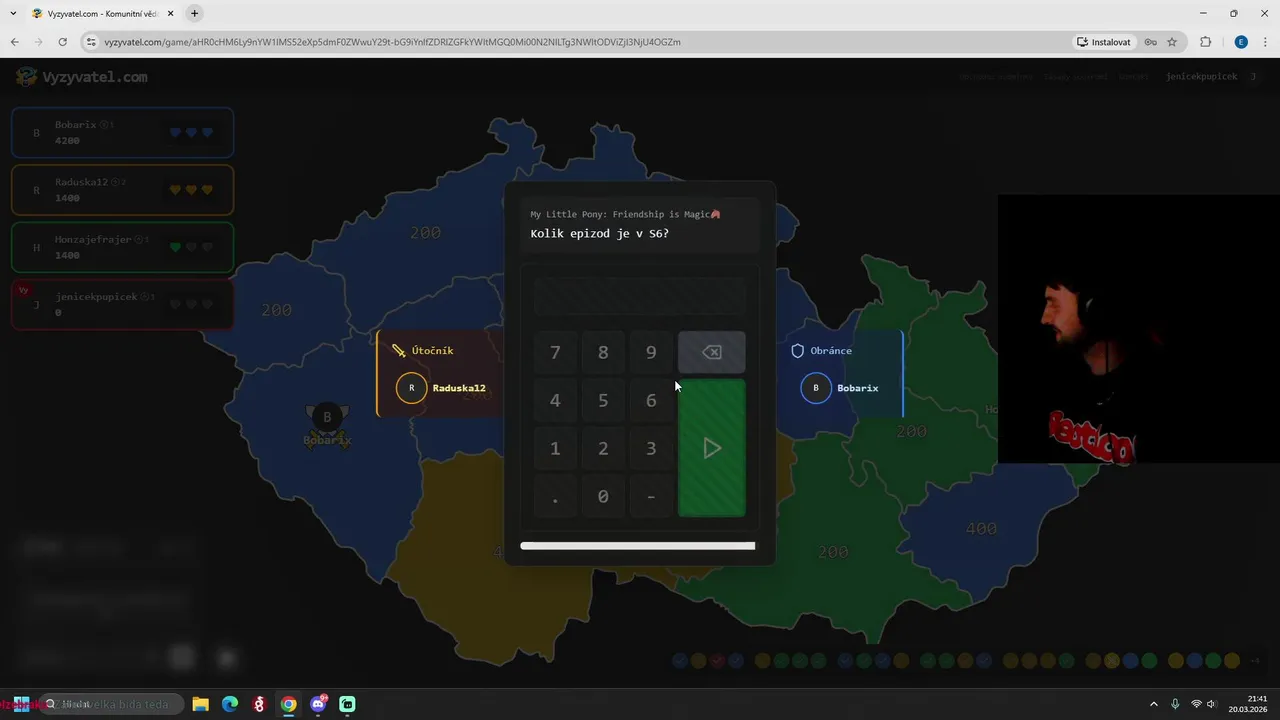
Task: Click keypad digit 9
Action: [651, 352]
